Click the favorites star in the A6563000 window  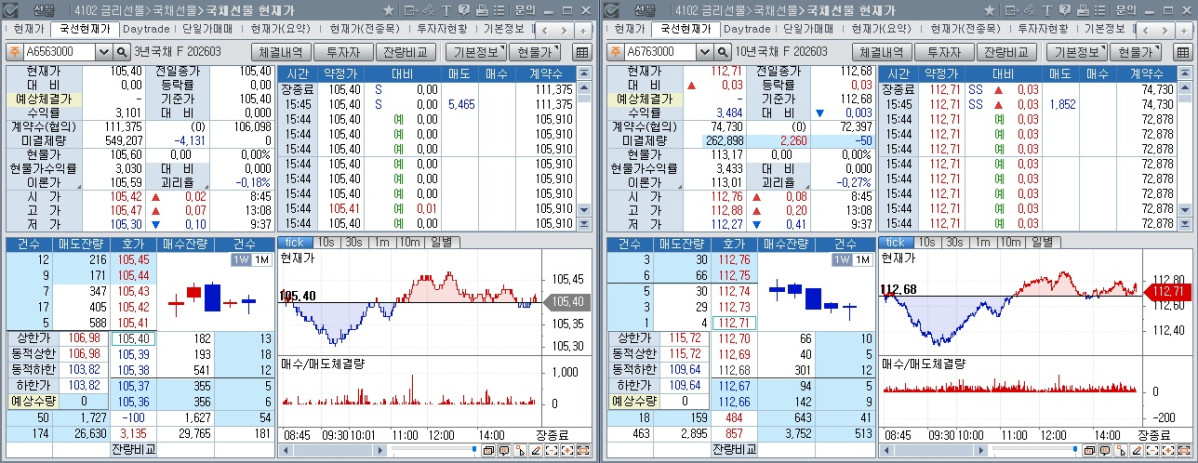coord(389,10)
